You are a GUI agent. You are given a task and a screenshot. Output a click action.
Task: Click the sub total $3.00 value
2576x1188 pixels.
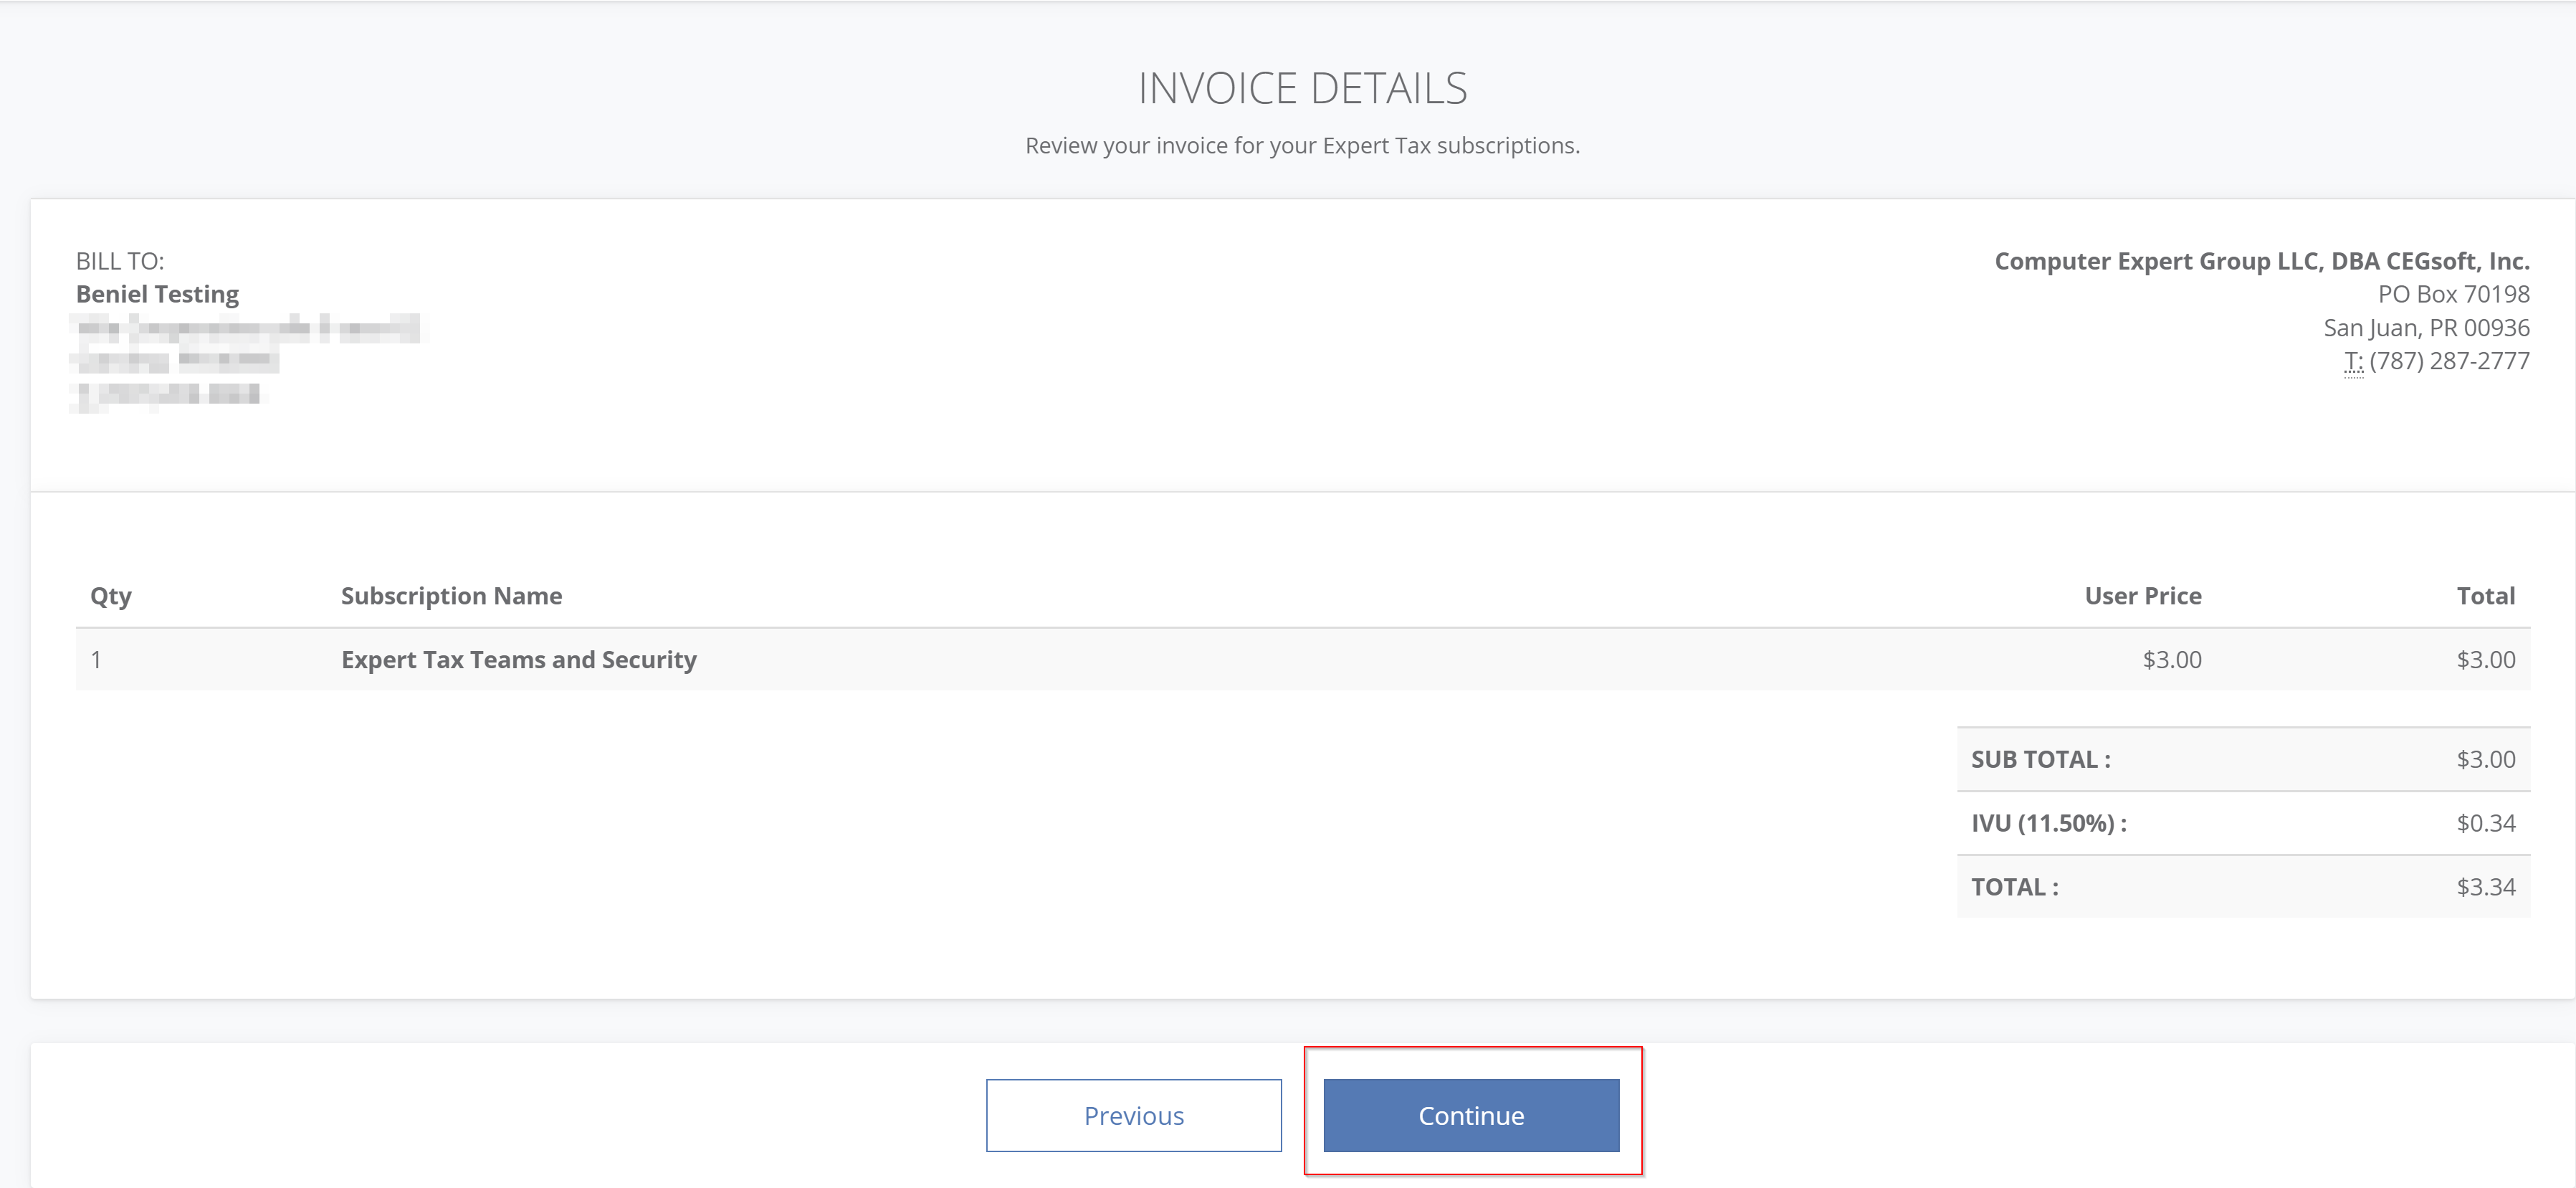[x=2486, y=760]
